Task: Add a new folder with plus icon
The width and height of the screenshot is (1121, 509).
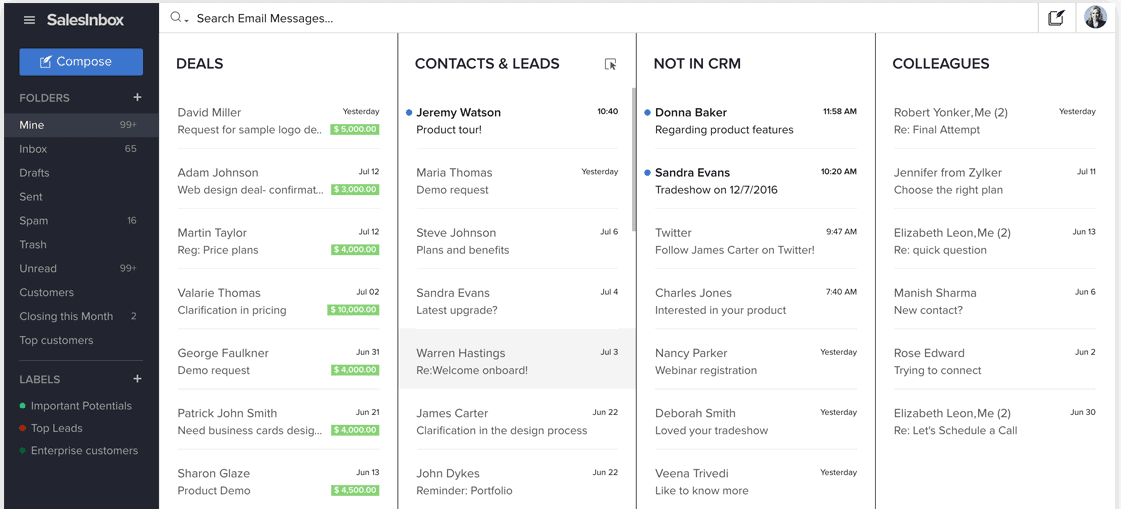Action: pos(137,98)
